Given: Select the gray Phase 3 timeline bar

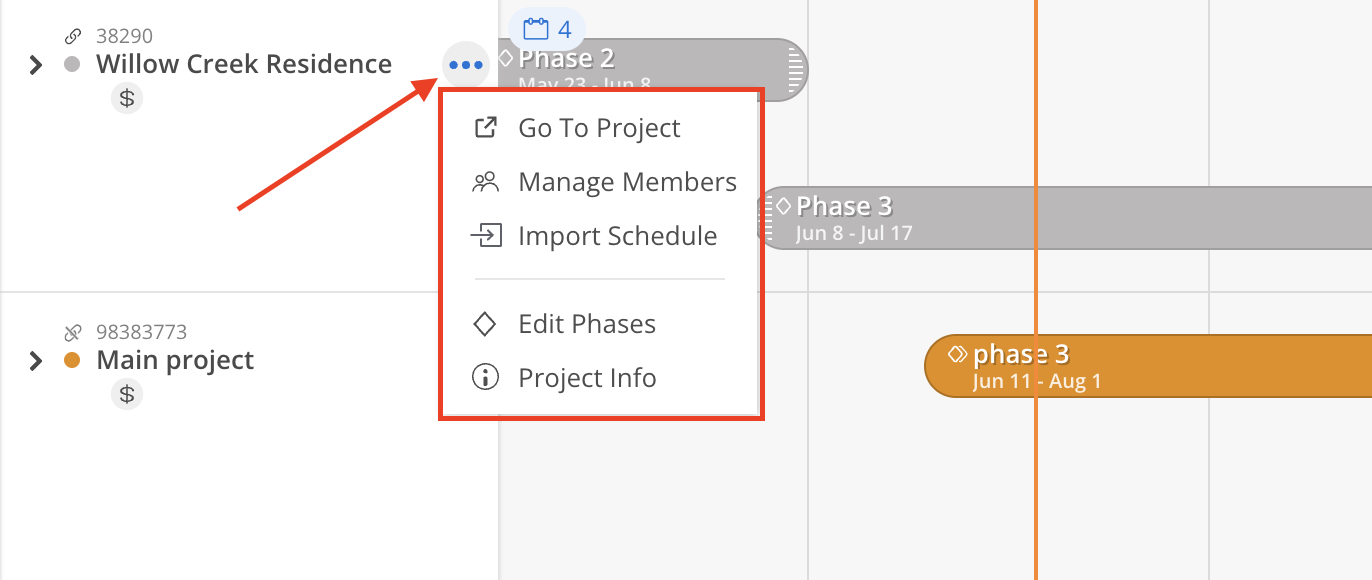Looking at the screenshot, I should pyautogui.click(x=1065, y=219).
